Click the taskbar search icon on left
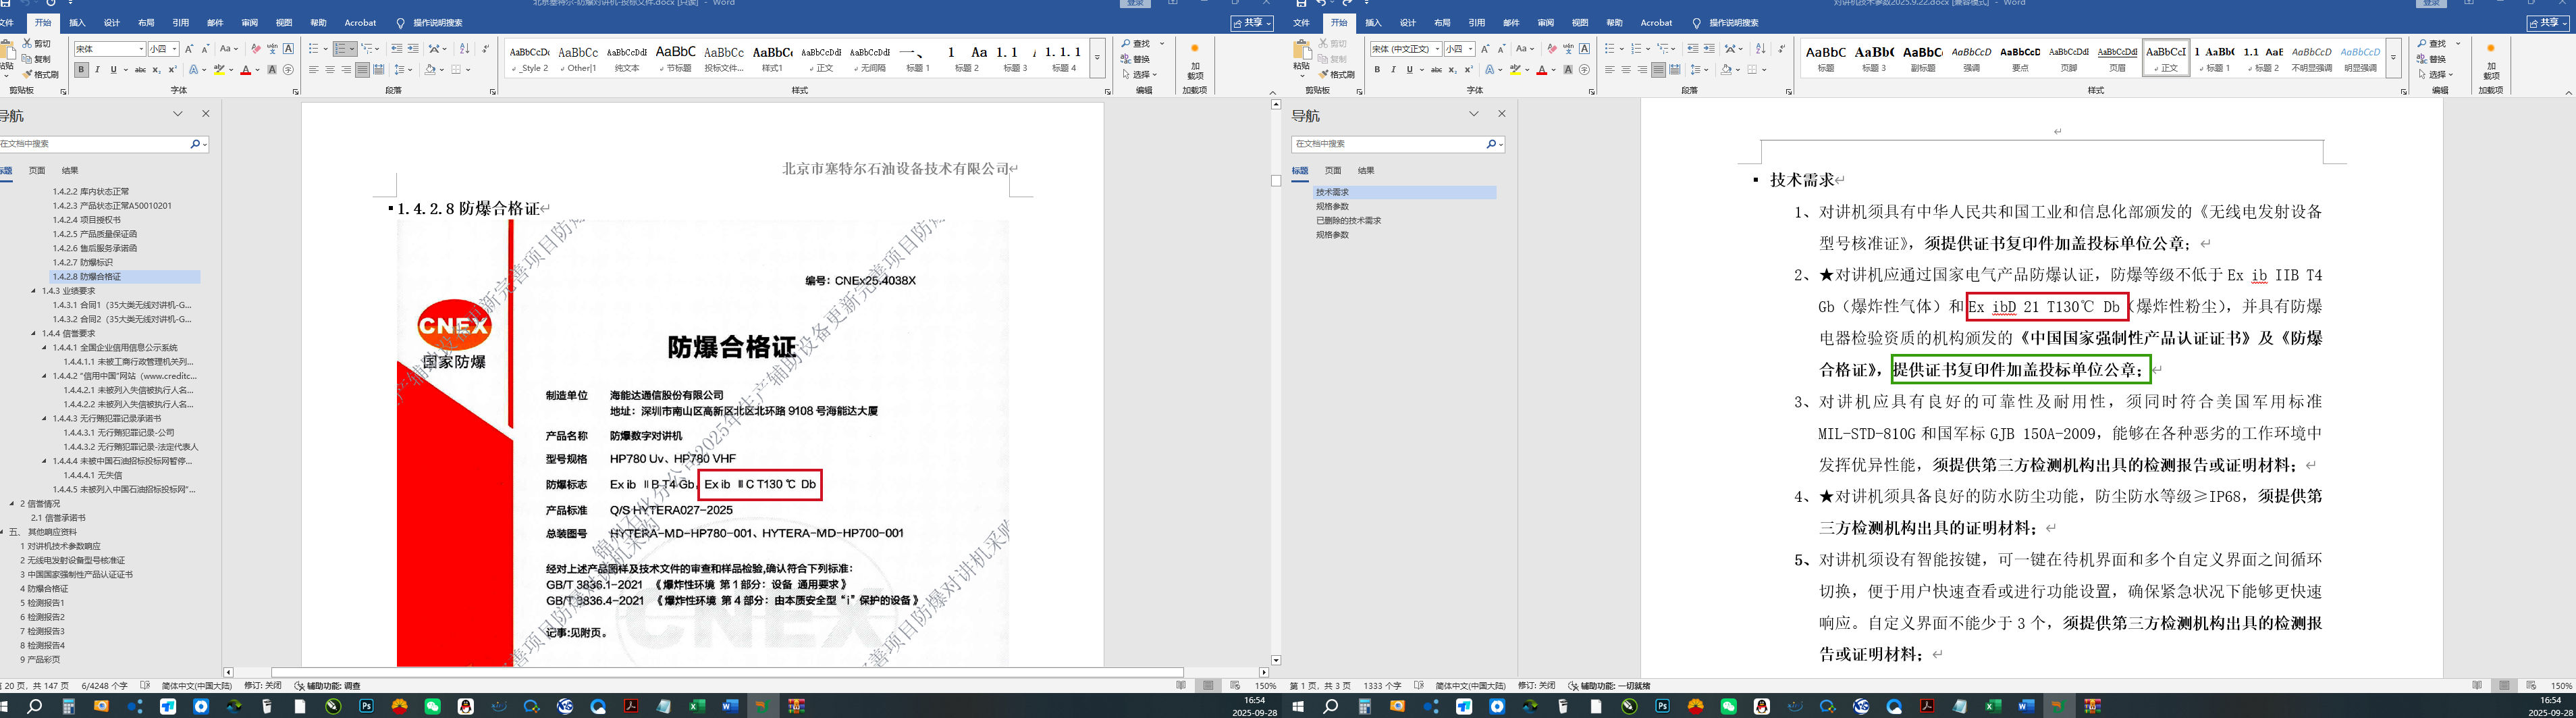 tap(35, 706)
